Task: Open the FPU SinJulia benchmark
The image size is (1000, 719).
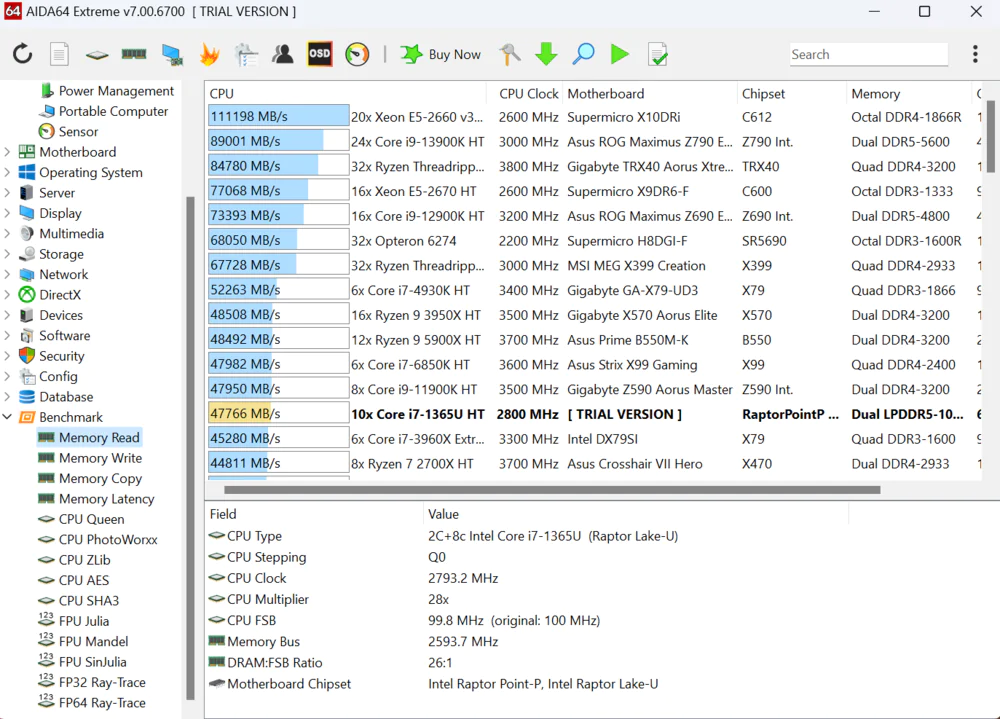Action: (82, 662)
